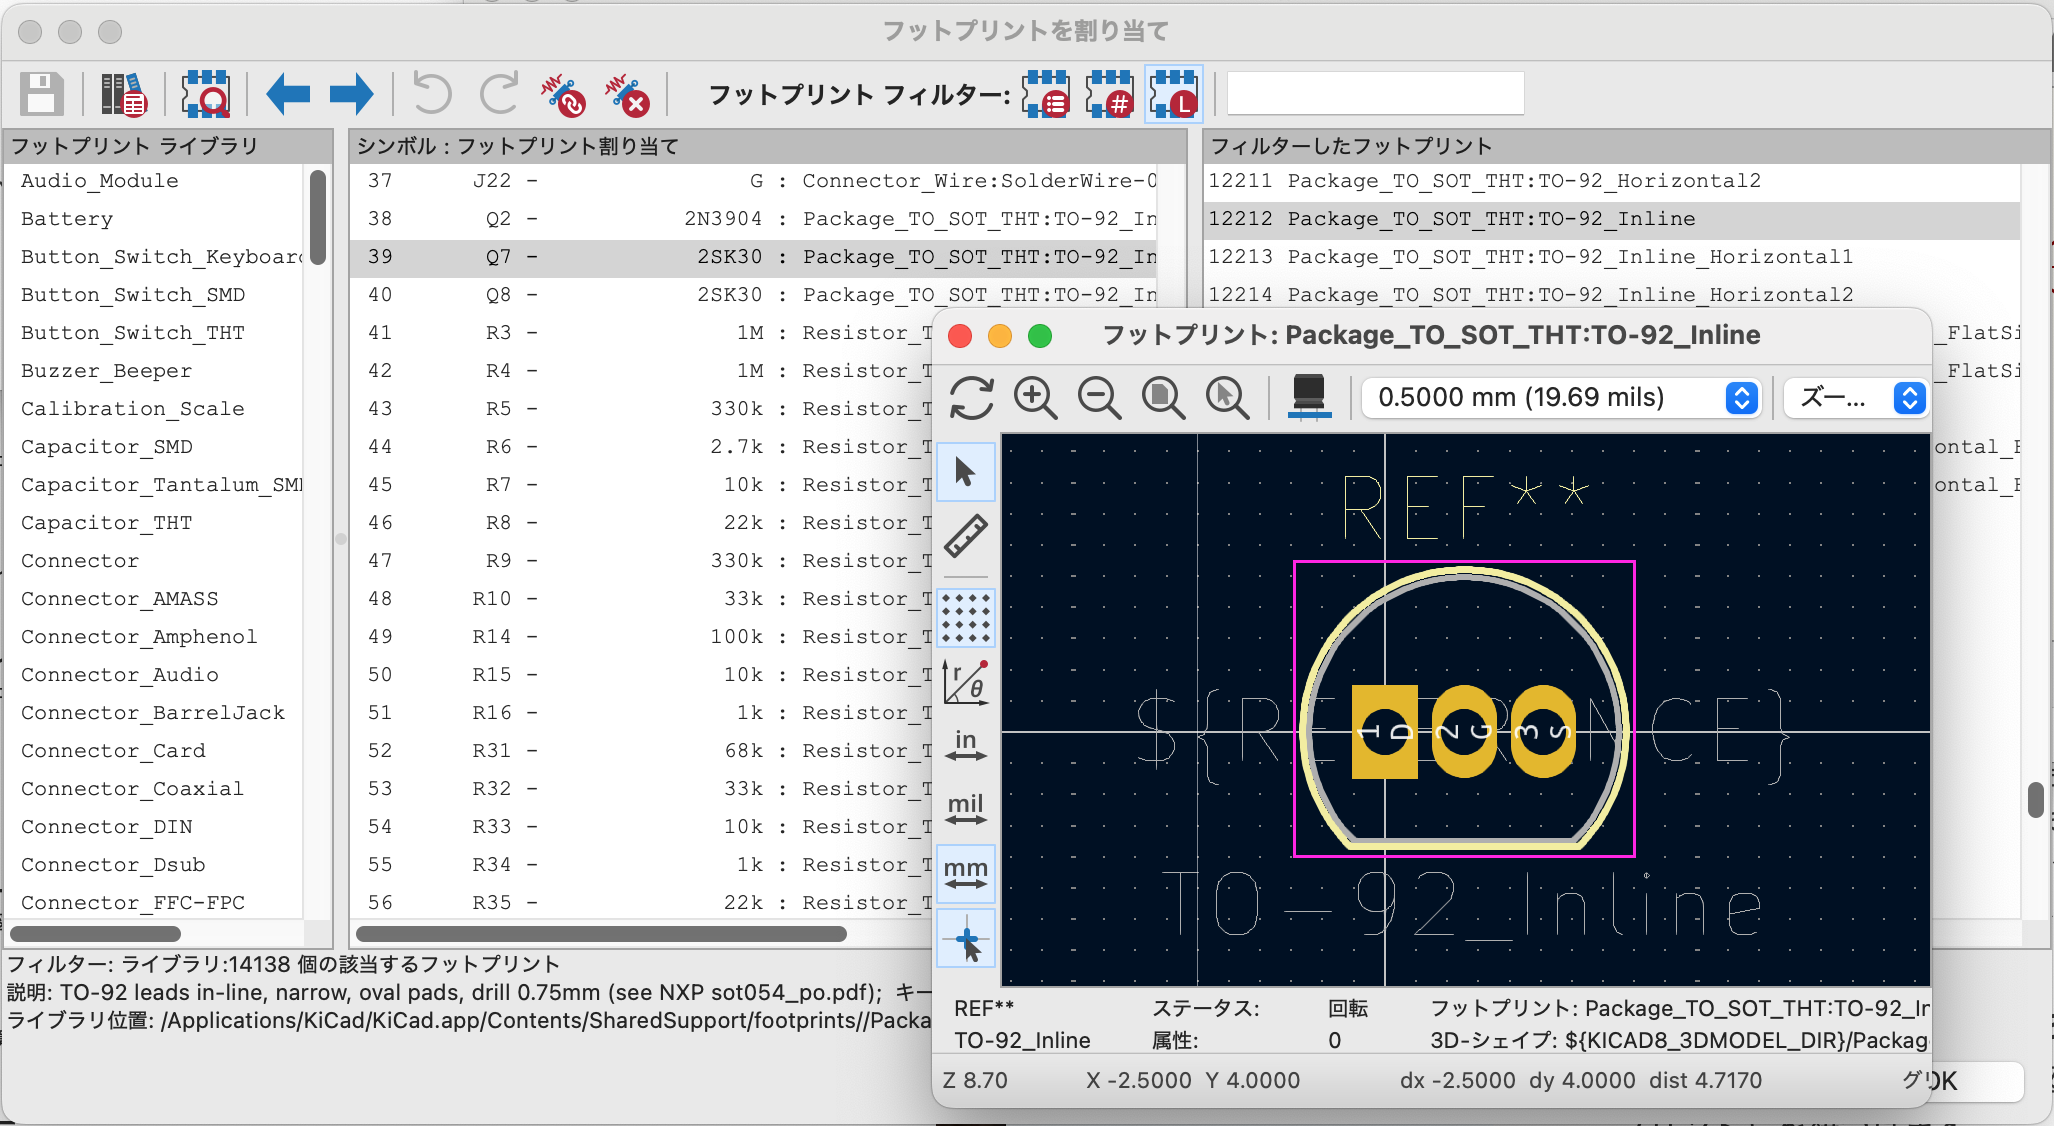Select the Button_Switch_SMD library

pos(154,295)
